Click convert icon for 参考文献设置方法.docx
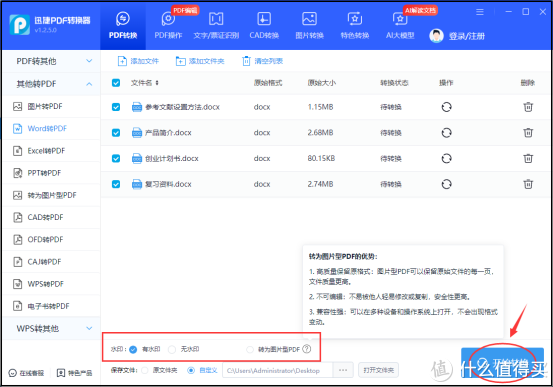The width and height of the screenshot is (553, 387). 446,107
